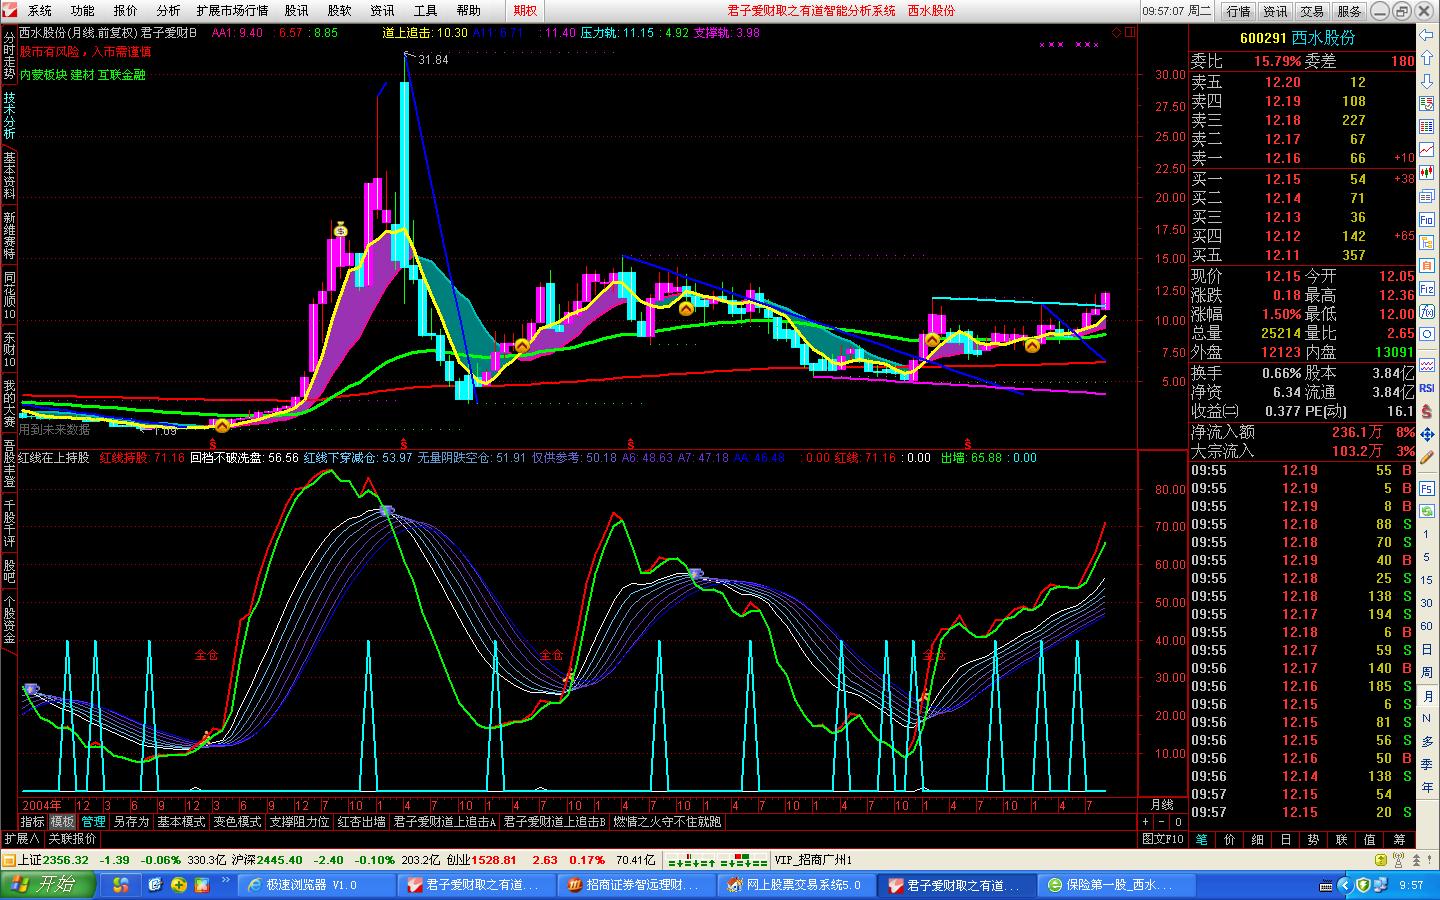Click the RSI indicator icon in right toolbar
The width and height of the screenshot is (1440, 900).
(x=1426, y=388)
